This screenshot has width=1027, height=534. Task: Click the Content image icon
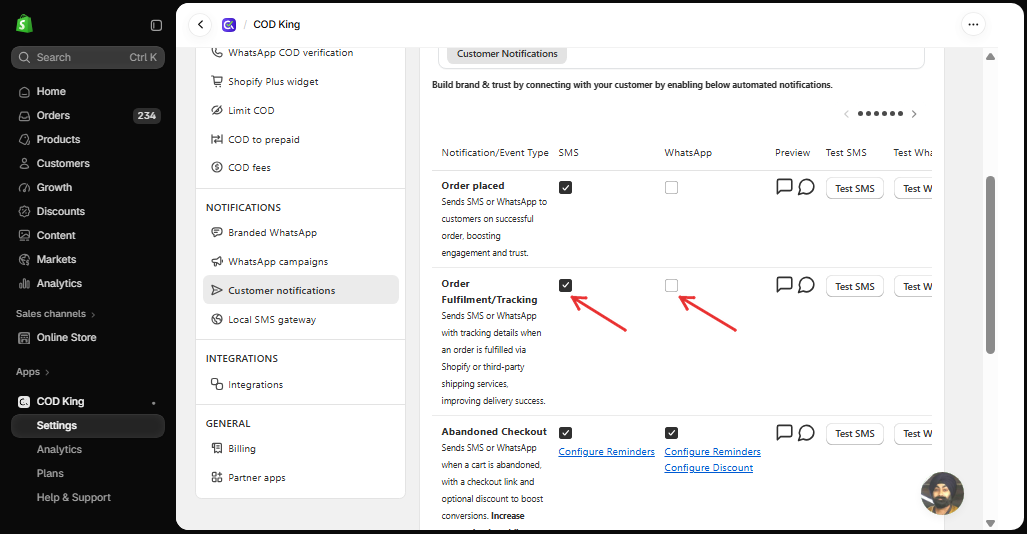pyautogui.click(x=24, y=235)
